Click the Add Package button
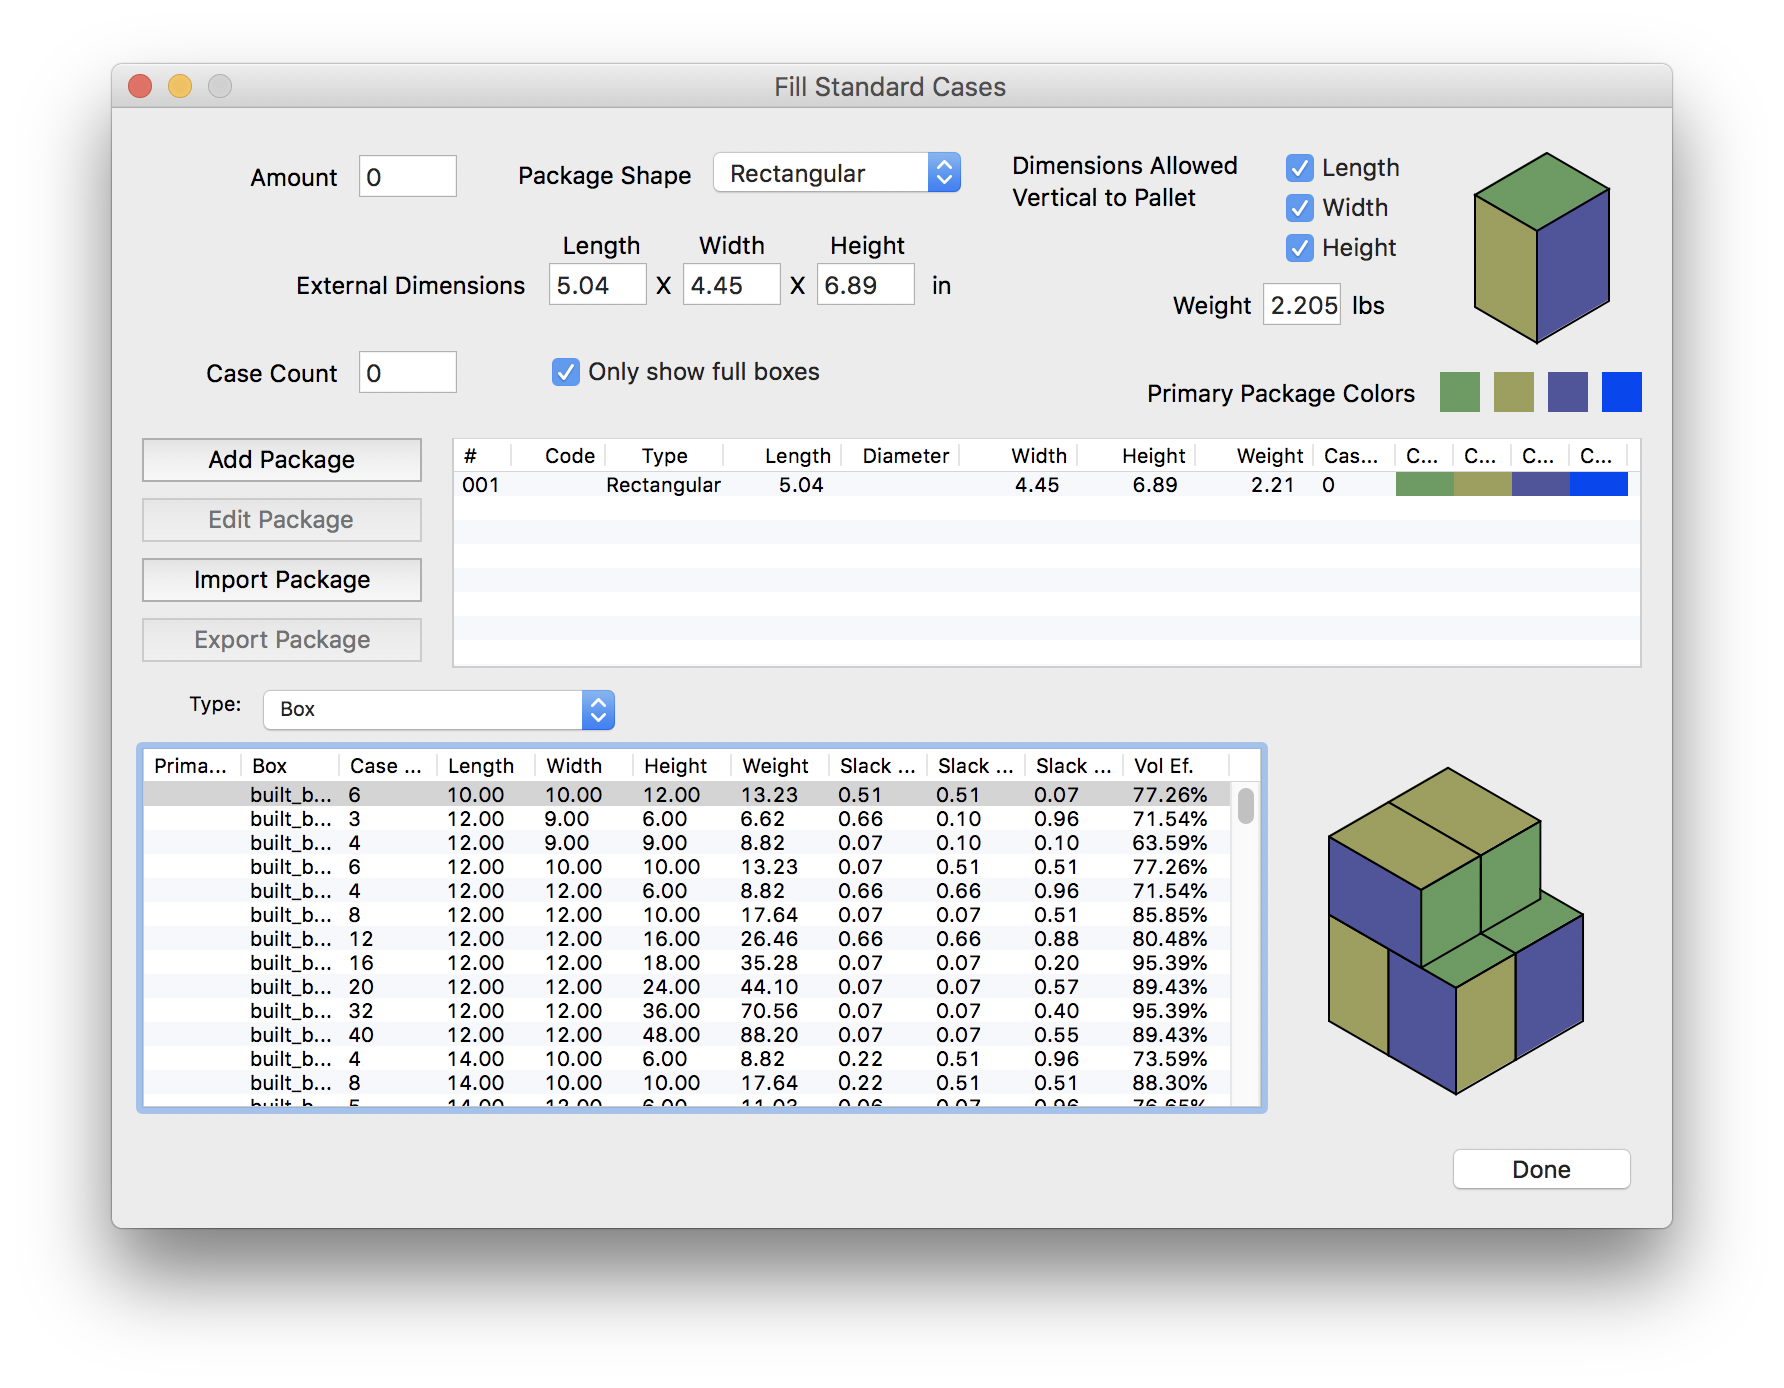 click(282, 460)
